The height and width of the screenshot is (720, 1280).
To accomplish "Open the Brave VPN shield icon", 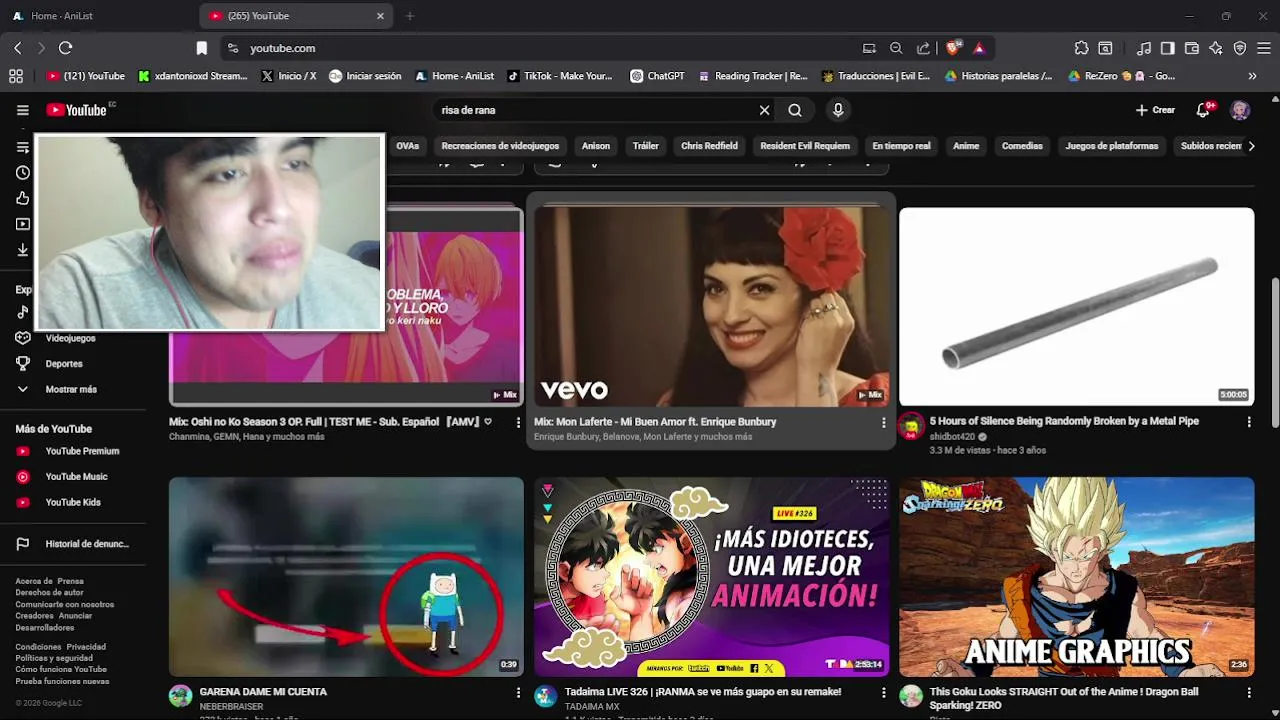I will [x=1240, y=48].
